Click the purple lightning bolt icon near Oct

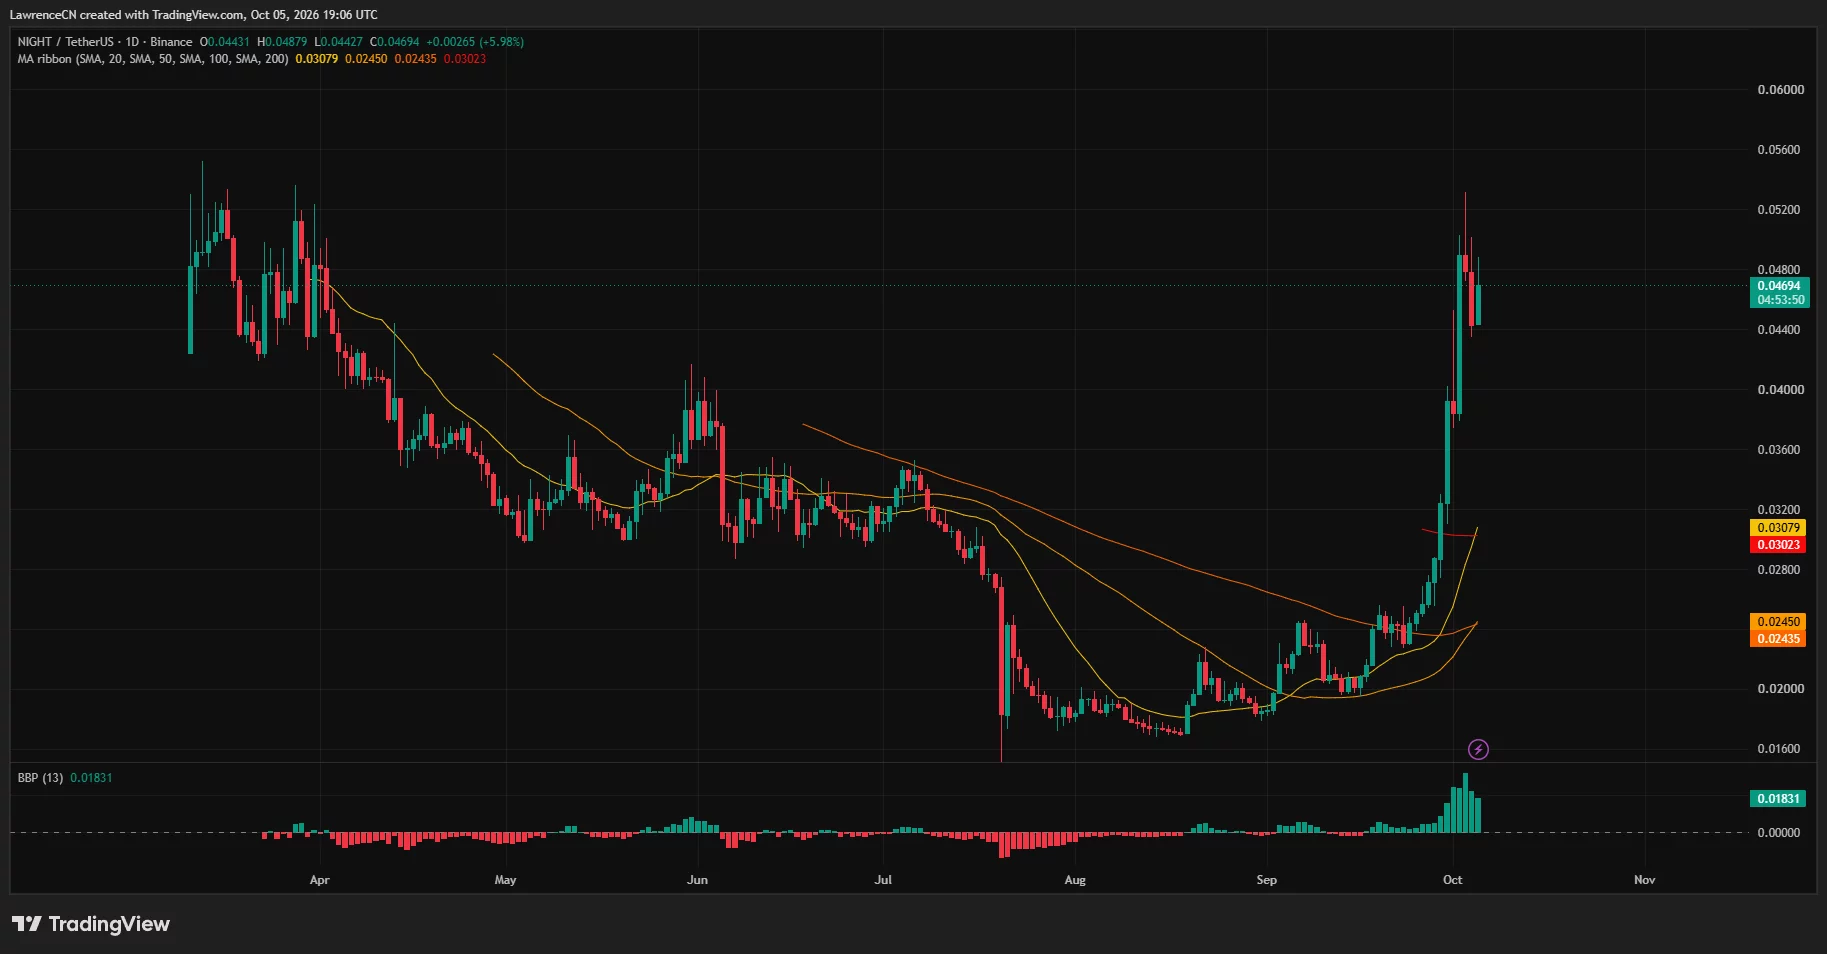tap(1478, 749)
